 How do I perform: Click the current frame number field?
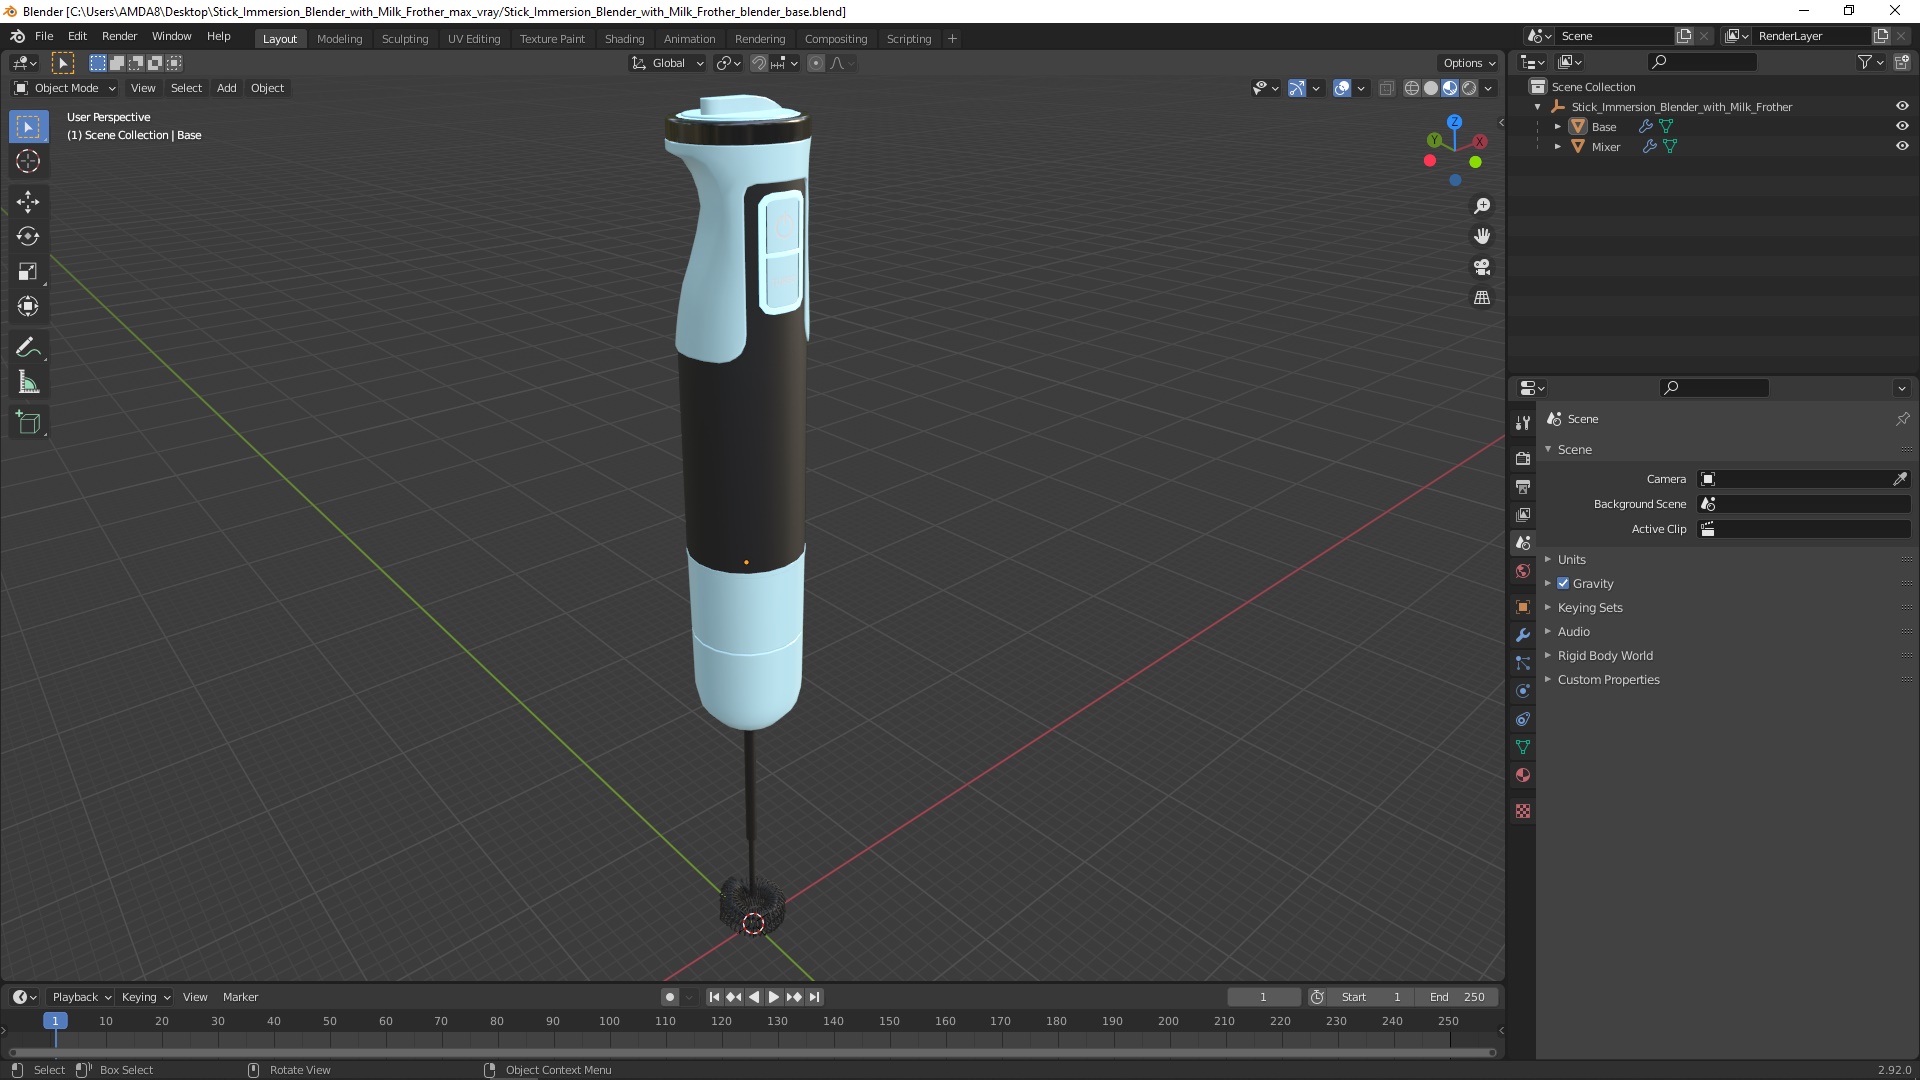(1264, 997)
